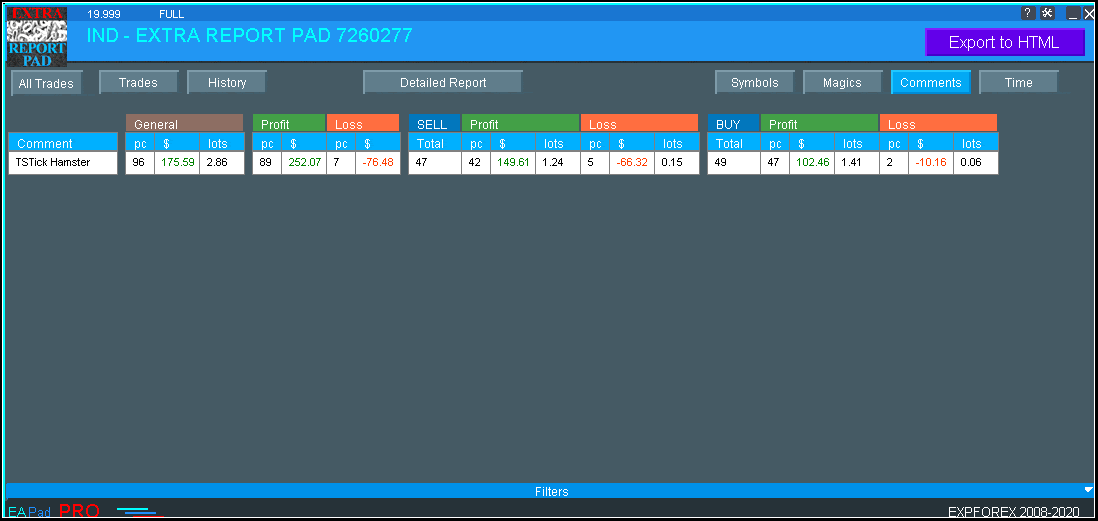Select the TSTick Hamster comment row
This screenshot has width=1098, height=521.
(x=62, y=162)
